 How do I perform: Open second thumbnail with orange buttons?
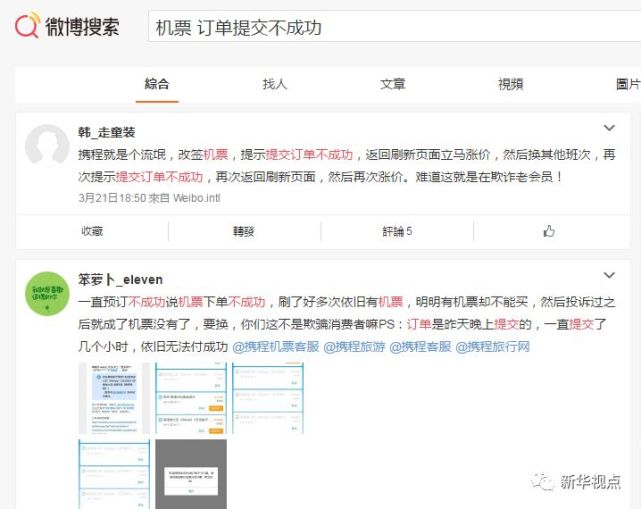(191, 398)
